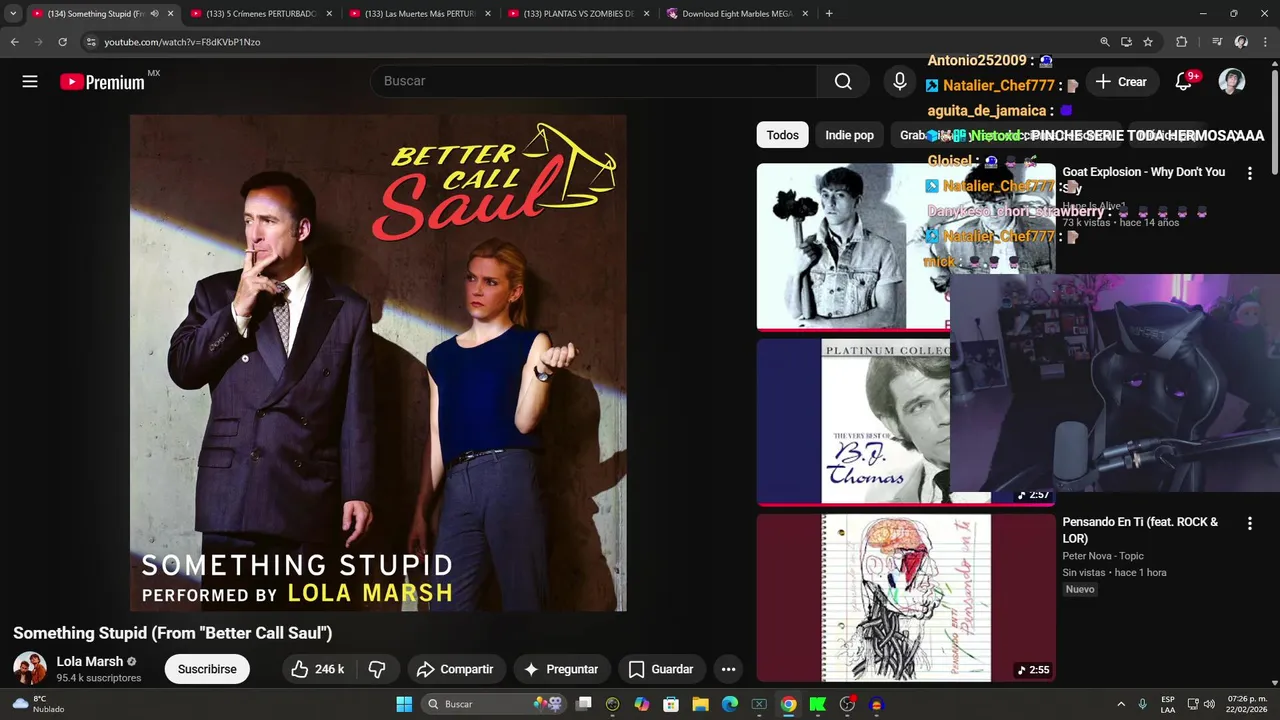Open the YouTube hamburger guide menu
This screenshot has width=1280, height=720.
30,82
